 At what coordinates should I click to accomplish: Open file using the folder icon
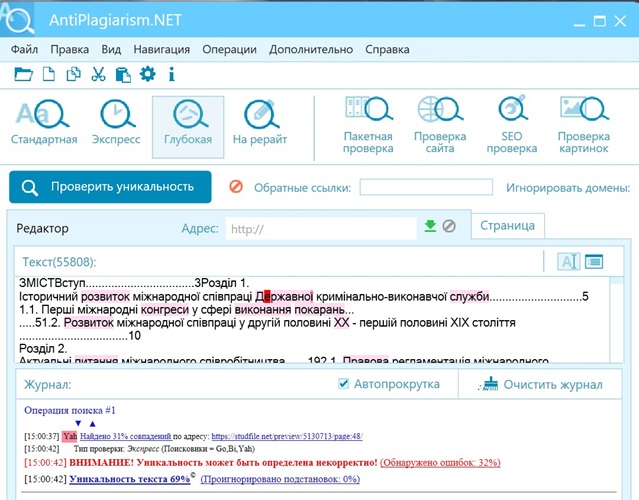tap(23, 75)
